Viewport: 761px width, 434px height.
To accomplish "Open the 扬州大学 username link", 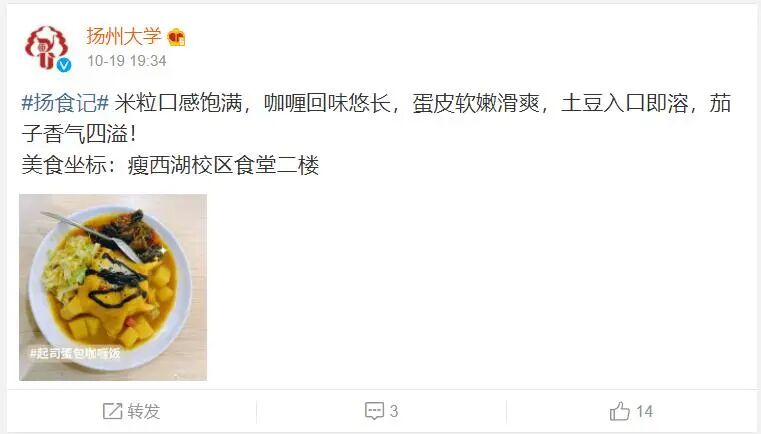I will coord(124,36).
